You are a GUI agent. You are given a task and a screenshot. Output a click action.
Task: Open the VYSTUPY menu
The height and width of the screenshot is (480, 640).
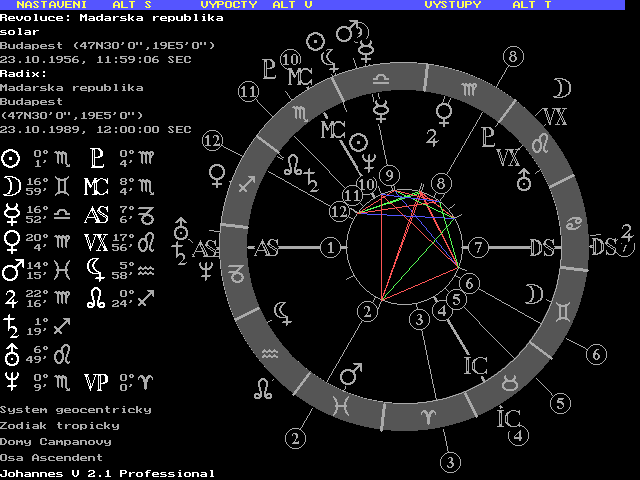452,5
